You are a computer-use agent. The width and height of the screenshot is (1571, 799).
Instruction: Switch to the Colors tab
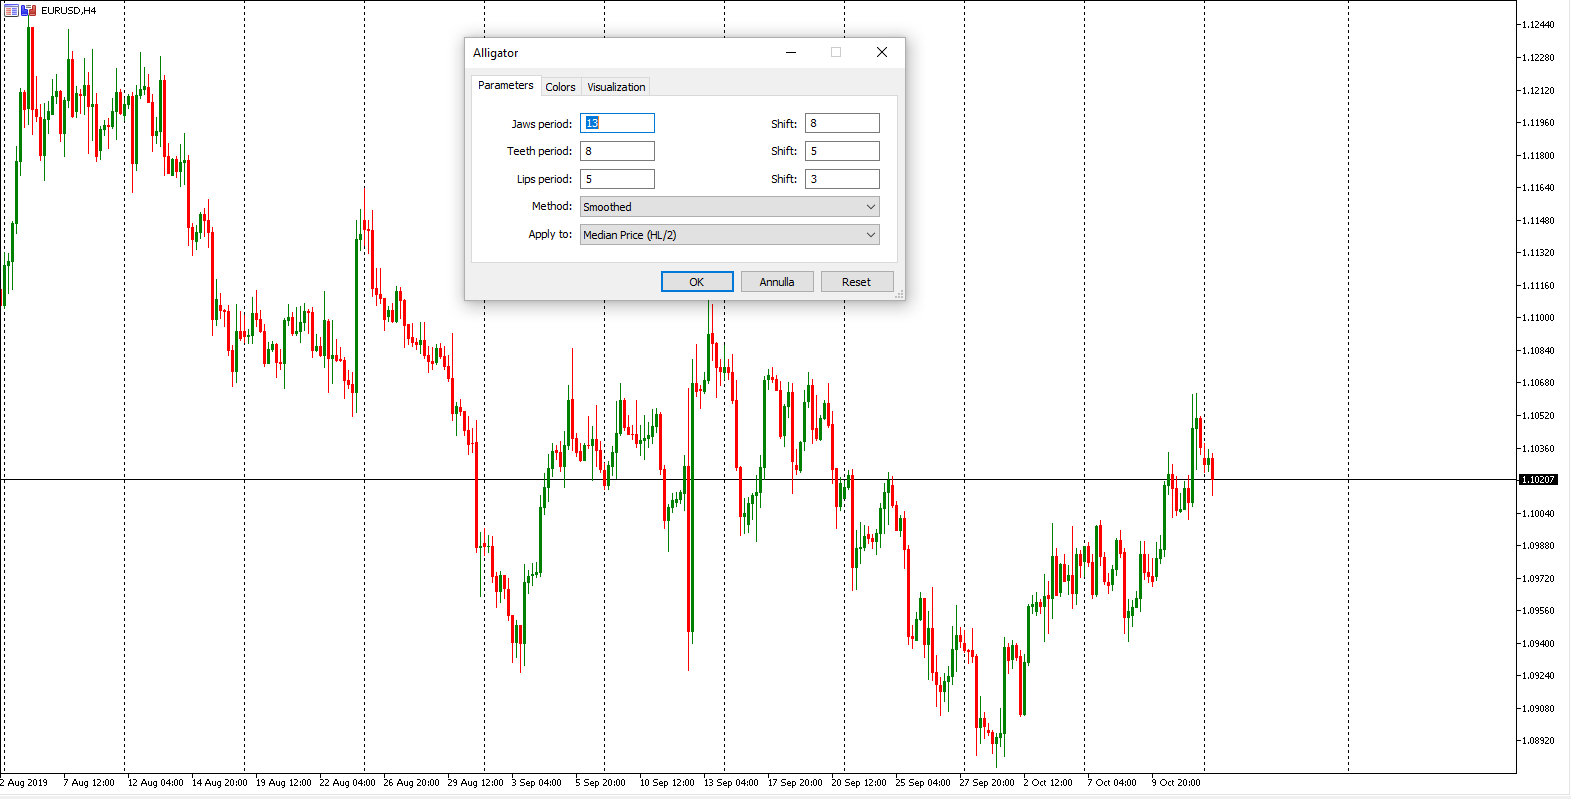[x=560, y=87]
